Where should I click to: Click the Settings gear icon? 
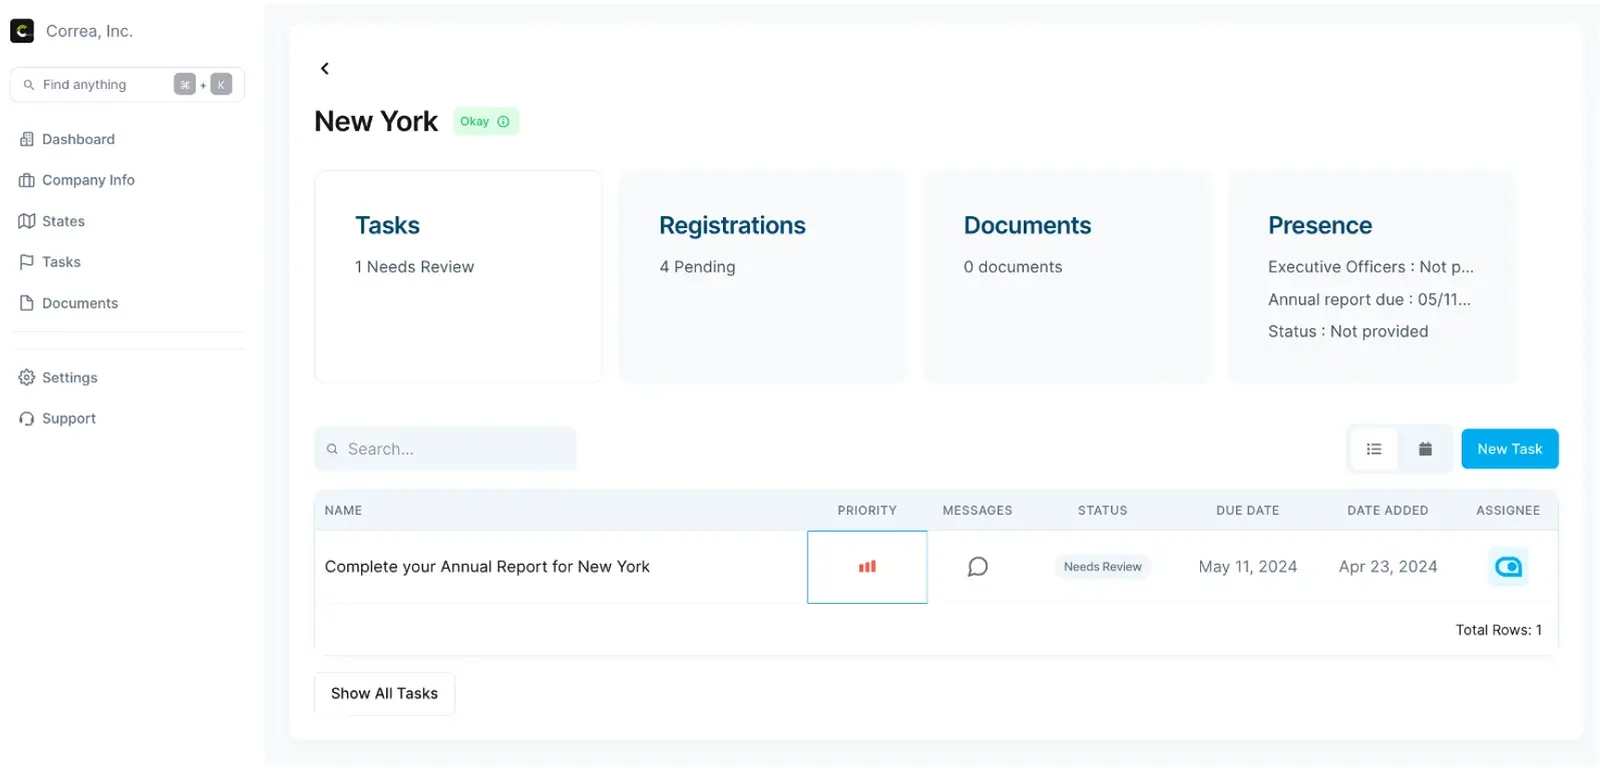27,377
